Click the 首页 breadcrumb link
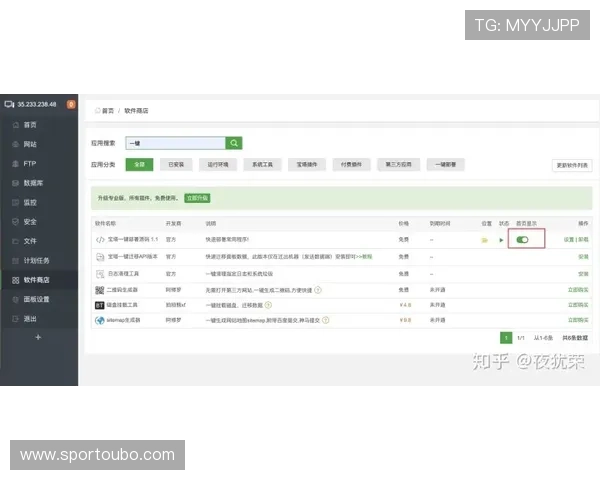This screenshot has width=600, height=480. click(x=108, y=111)
